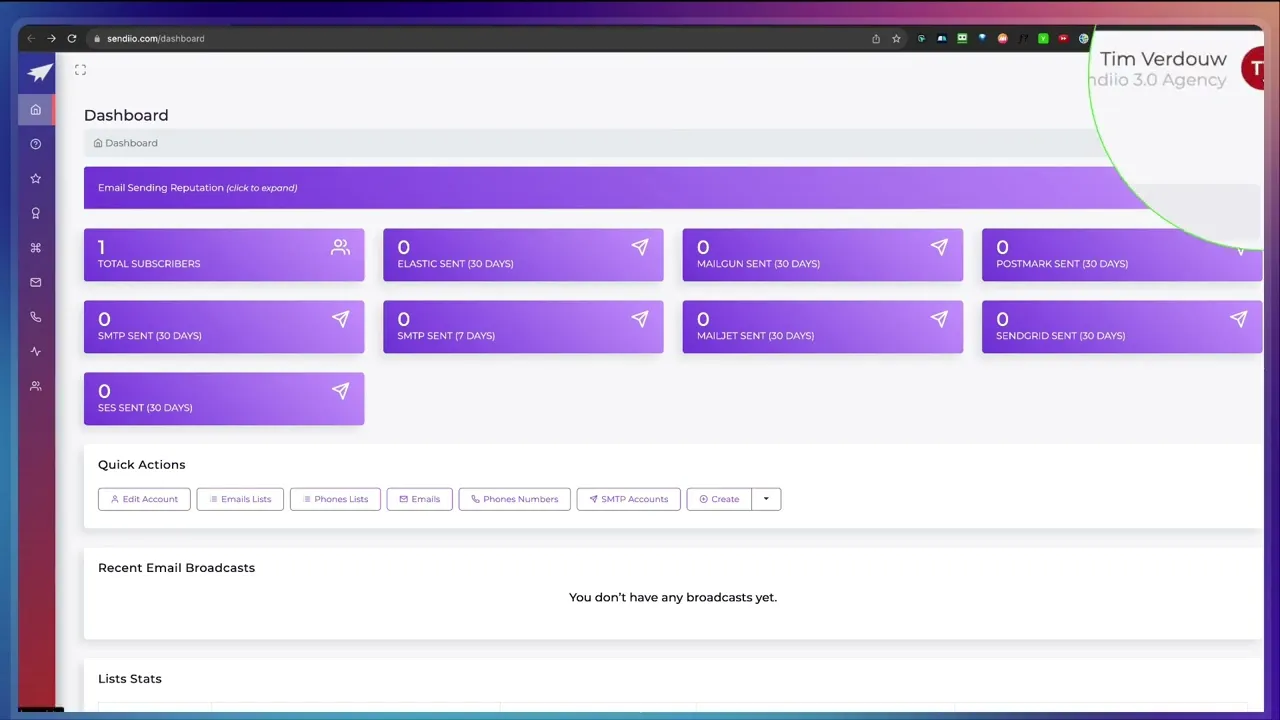Open the star sidebar icon
Image resolution: width=1280 pixels, height=720 pixels.
pyautogui.click(x=36, y=179)
